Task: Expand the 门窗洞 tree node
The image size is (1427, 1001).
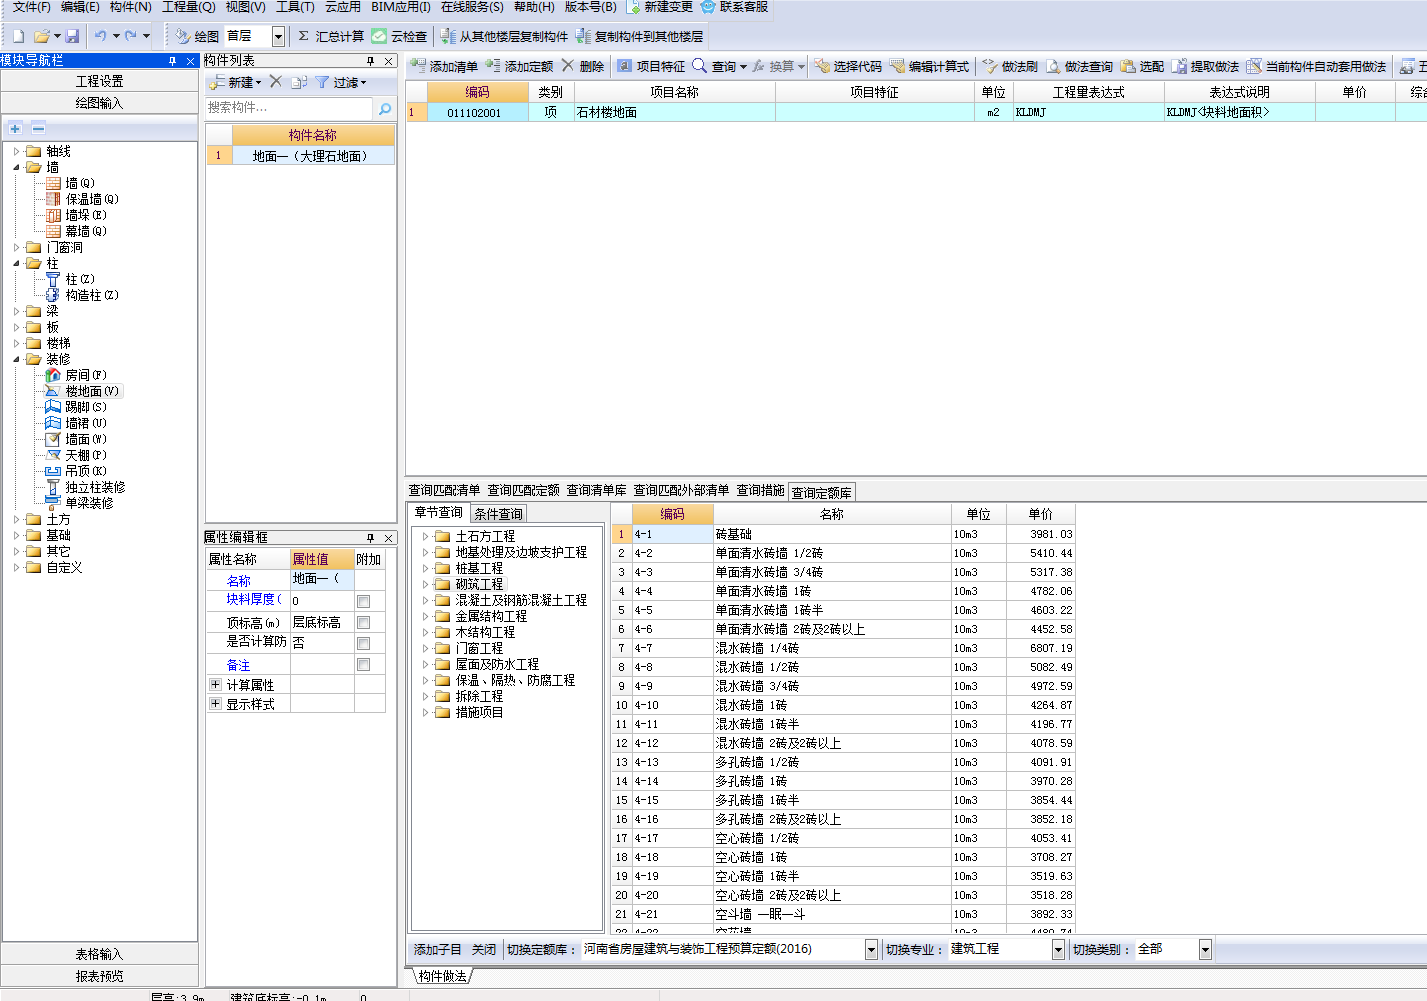Action: 16,247
